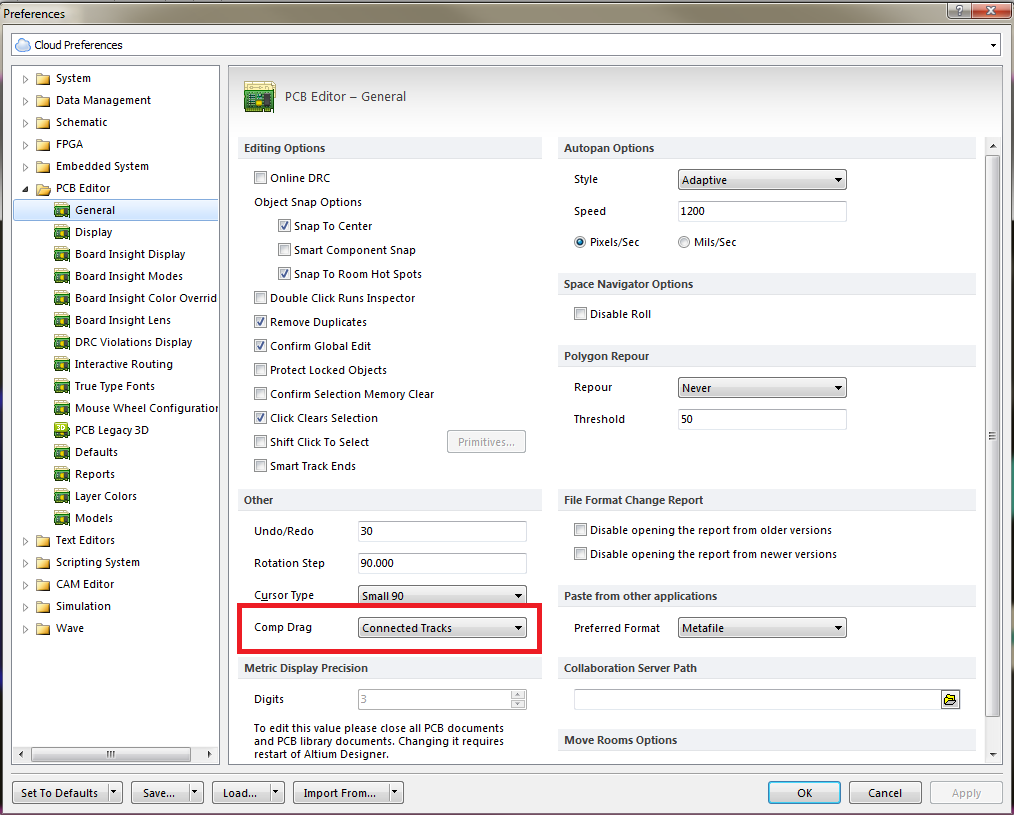Viewport: 1014px width, 815px height.
Task: Open the Preferred Format dropdown
Action: tap(762, 627)
